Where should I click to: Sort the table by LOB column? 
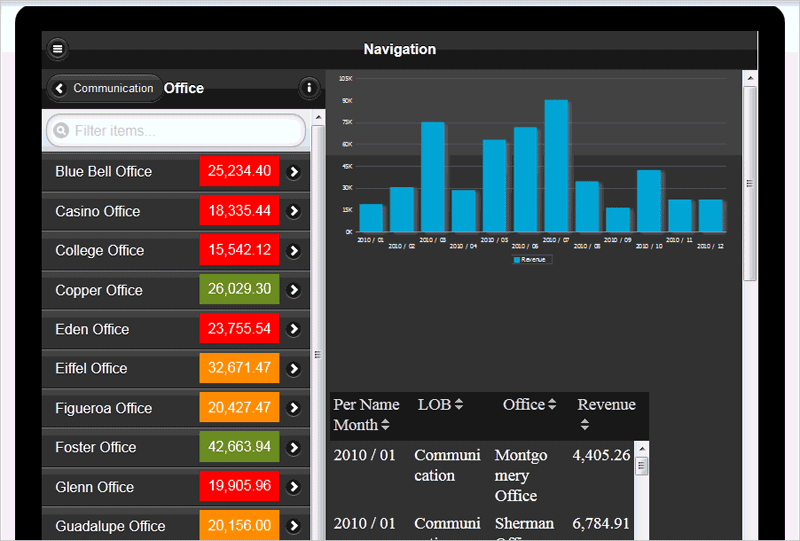click(x=440, y=405)
